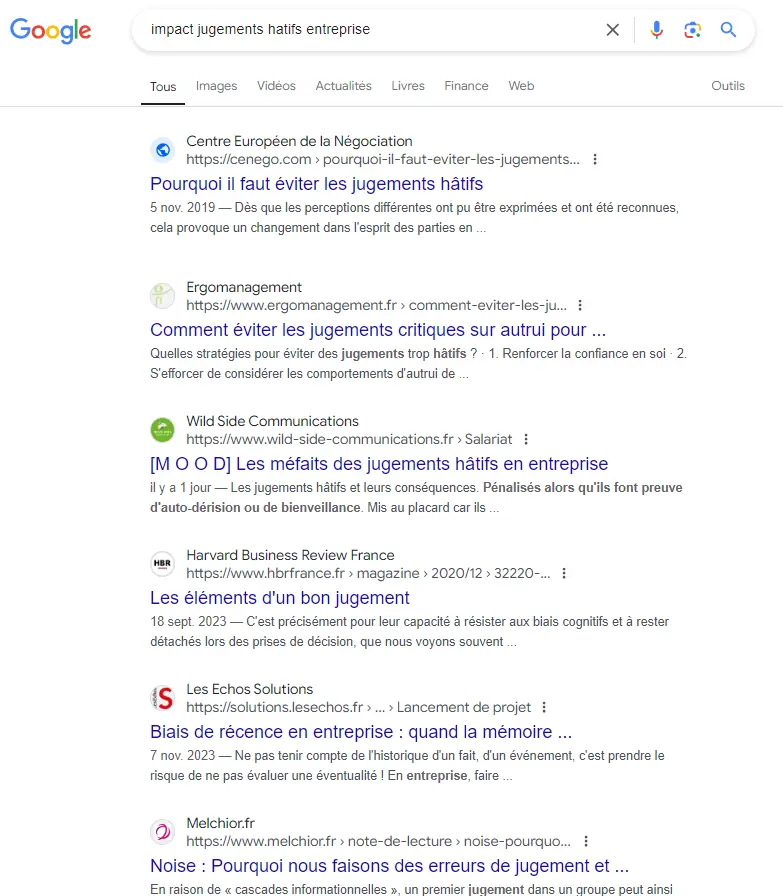Open Google Lens image search icon
This screenshot has width=783, height=896.
tap(692, 30)
